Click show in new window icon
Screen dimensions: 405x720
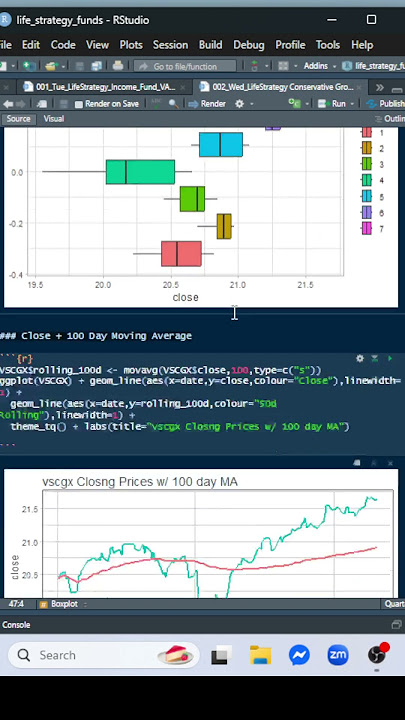(42, 104)
